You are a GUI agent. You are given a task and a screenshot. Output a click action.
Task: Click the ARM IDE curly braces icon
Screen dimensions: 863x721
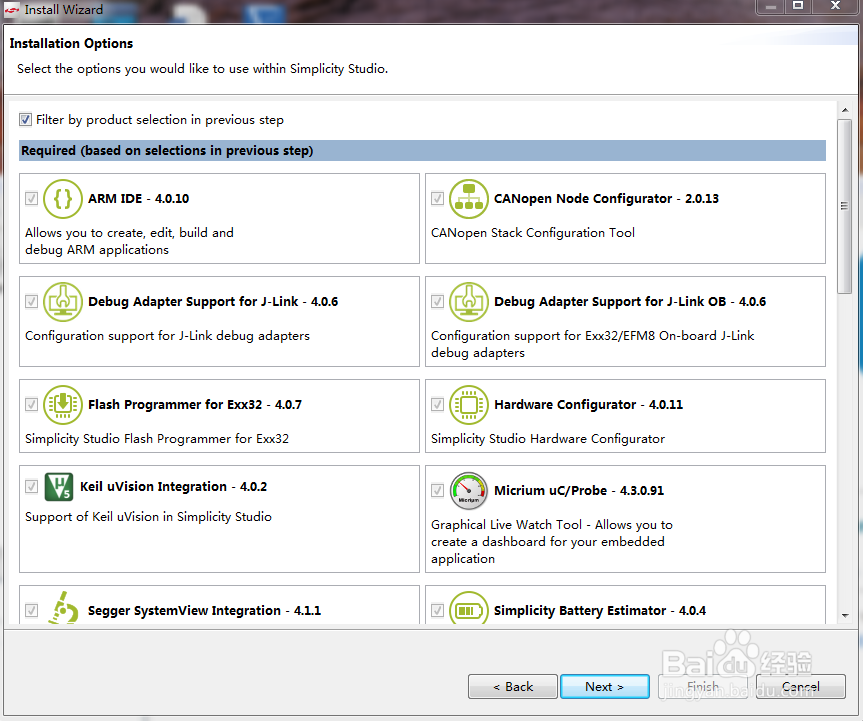point(63,199)
